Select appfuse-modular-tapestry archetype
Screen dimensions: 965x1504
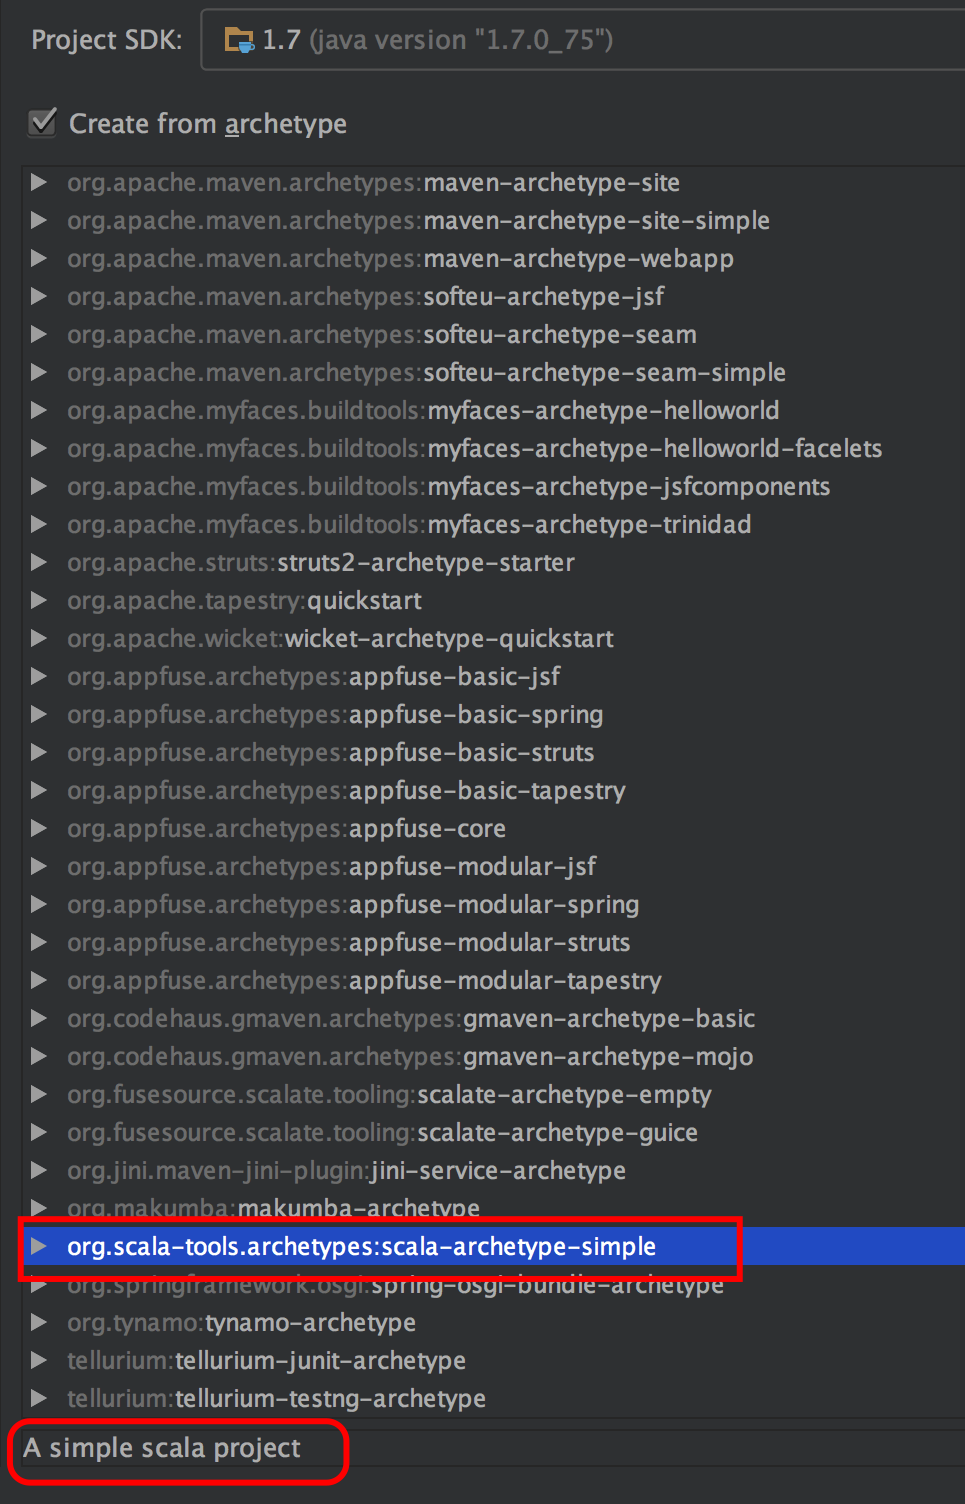[x=364, y=980]
